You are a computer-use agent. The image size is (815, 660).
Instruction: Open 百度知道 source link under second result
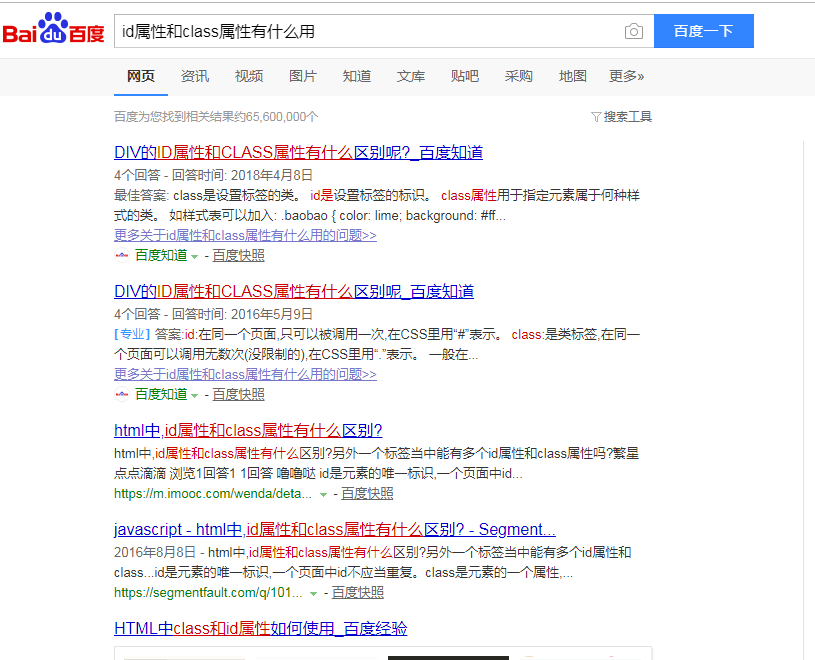click(161, 394)
